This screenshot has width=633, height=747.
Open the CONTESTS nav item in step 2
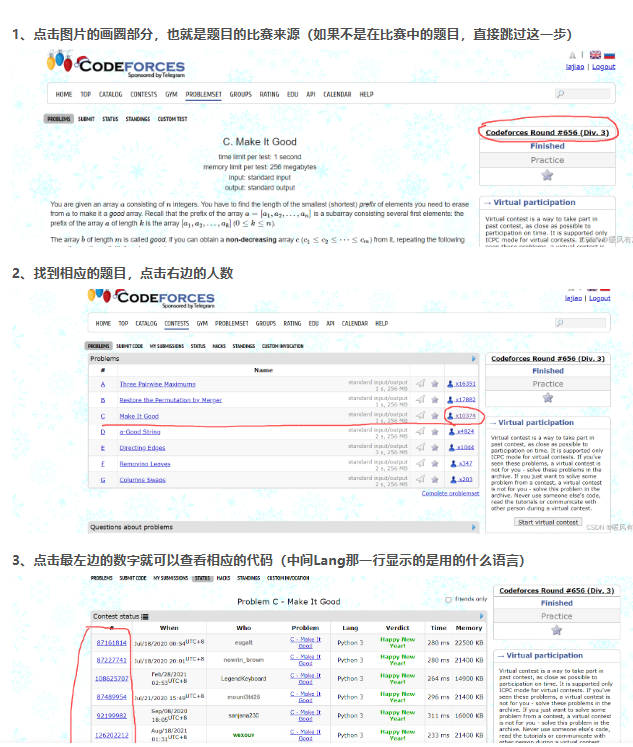(x=177, y=323)
